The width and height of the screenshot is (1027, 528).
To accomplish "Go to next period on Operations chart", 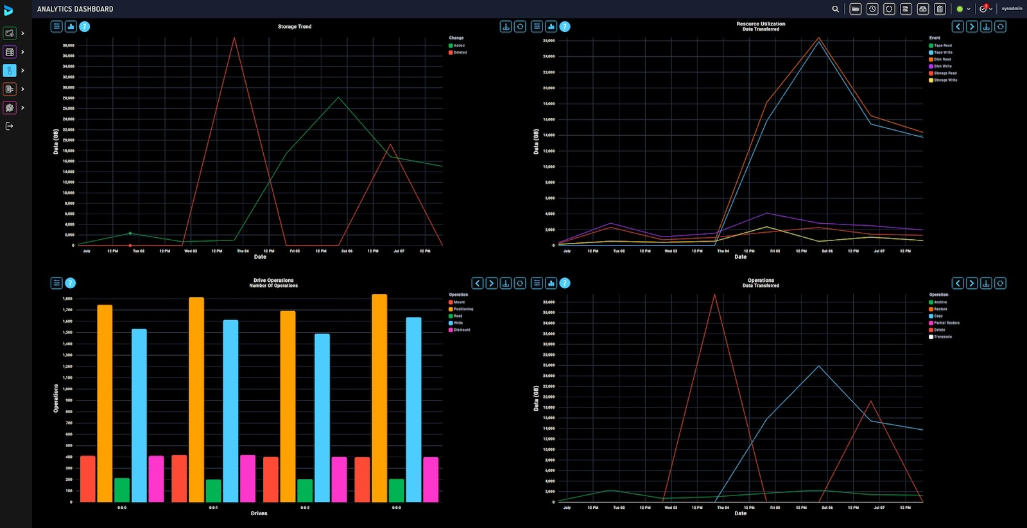I will tap(971, 283).
